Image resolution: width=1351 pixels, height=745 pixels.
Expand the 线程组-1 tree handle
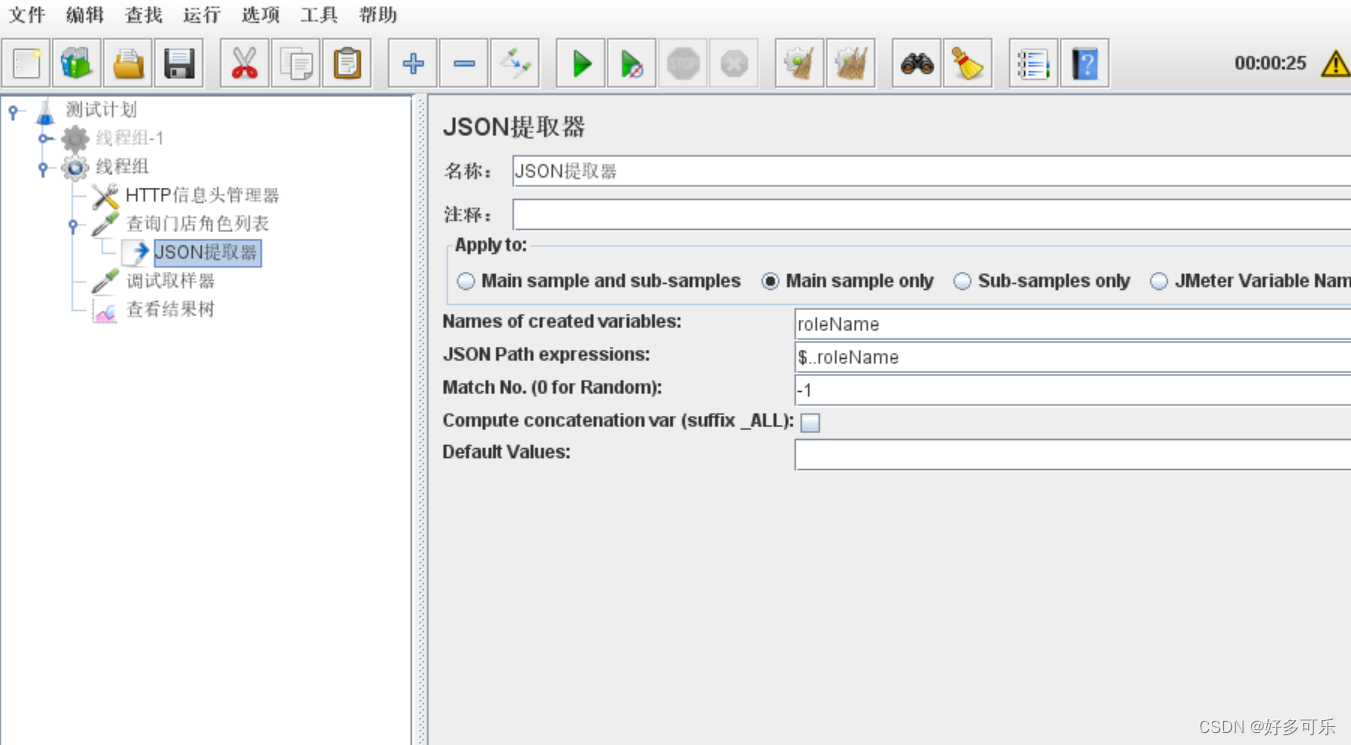[x=44, y=139]
